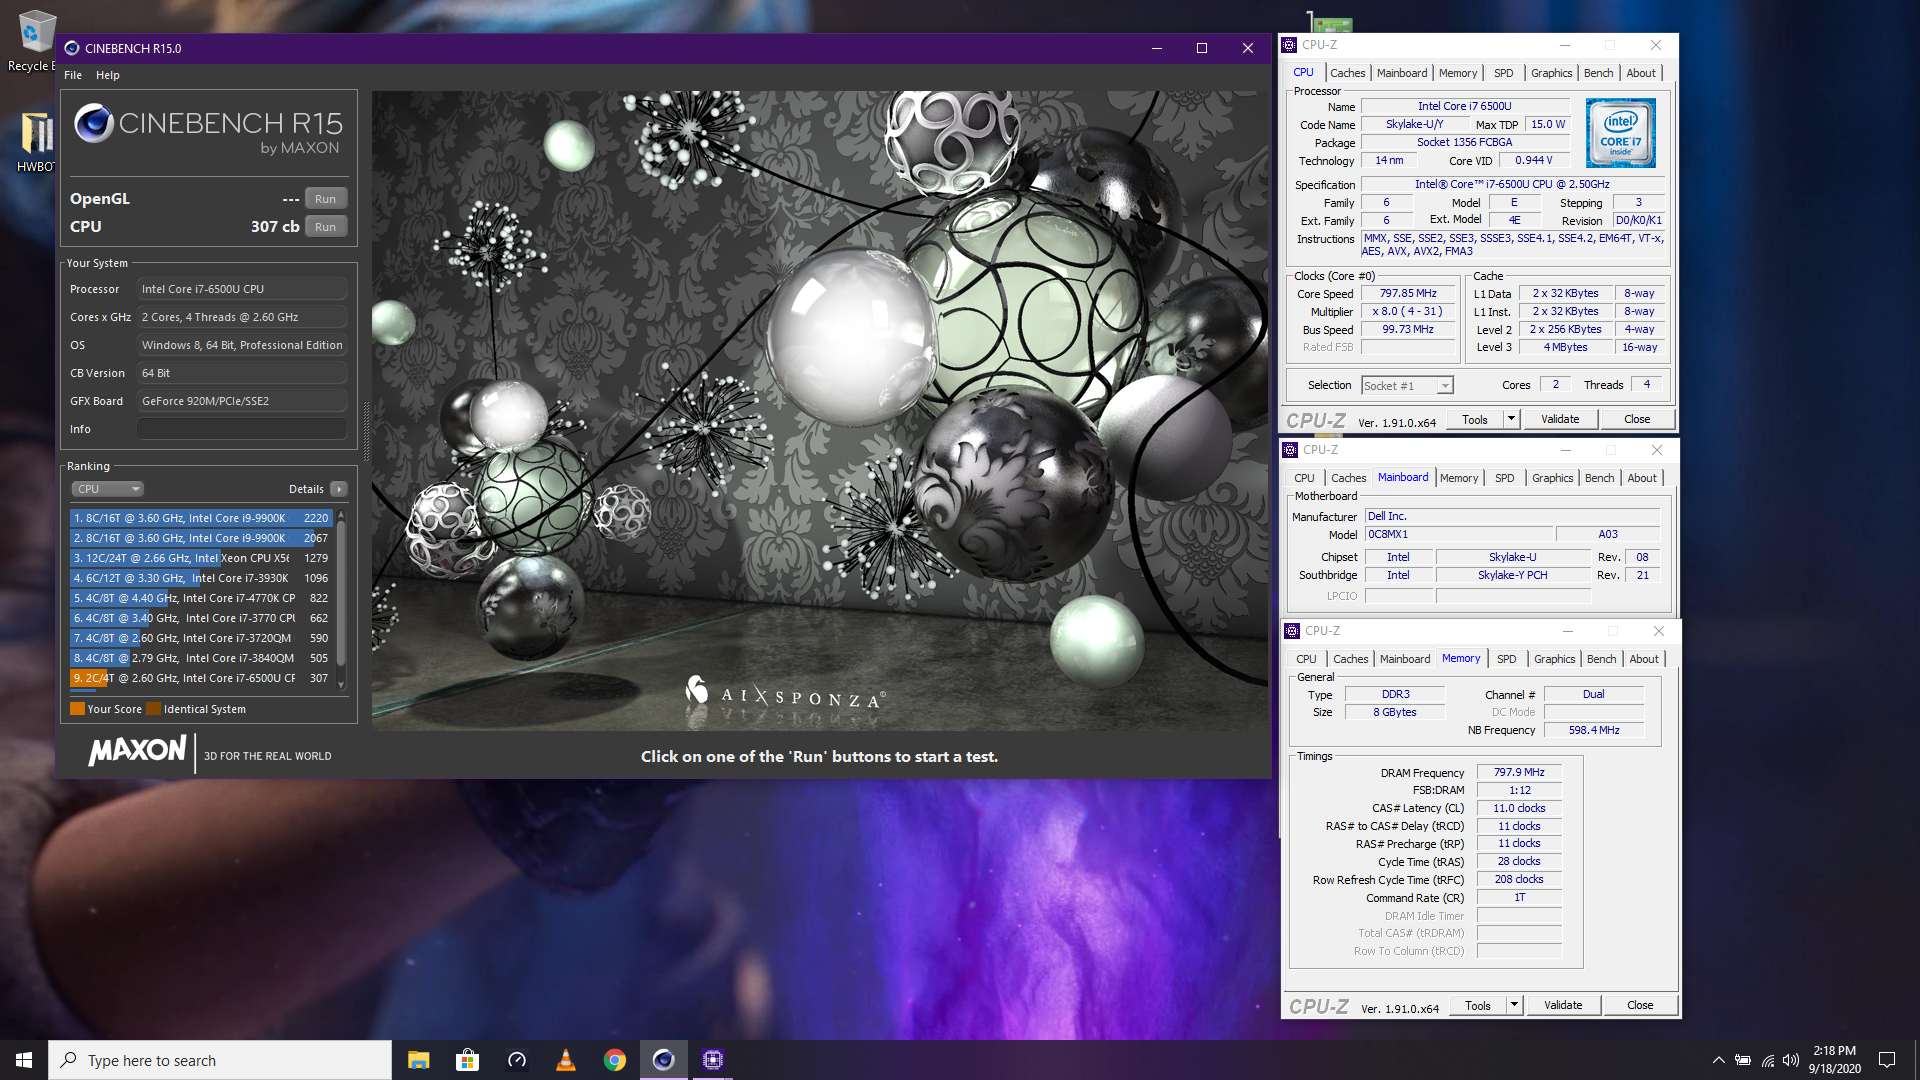Open the ranking type CPU dropdown
Viewport: 1920px width, 1080px height.
tap(107, 489)
